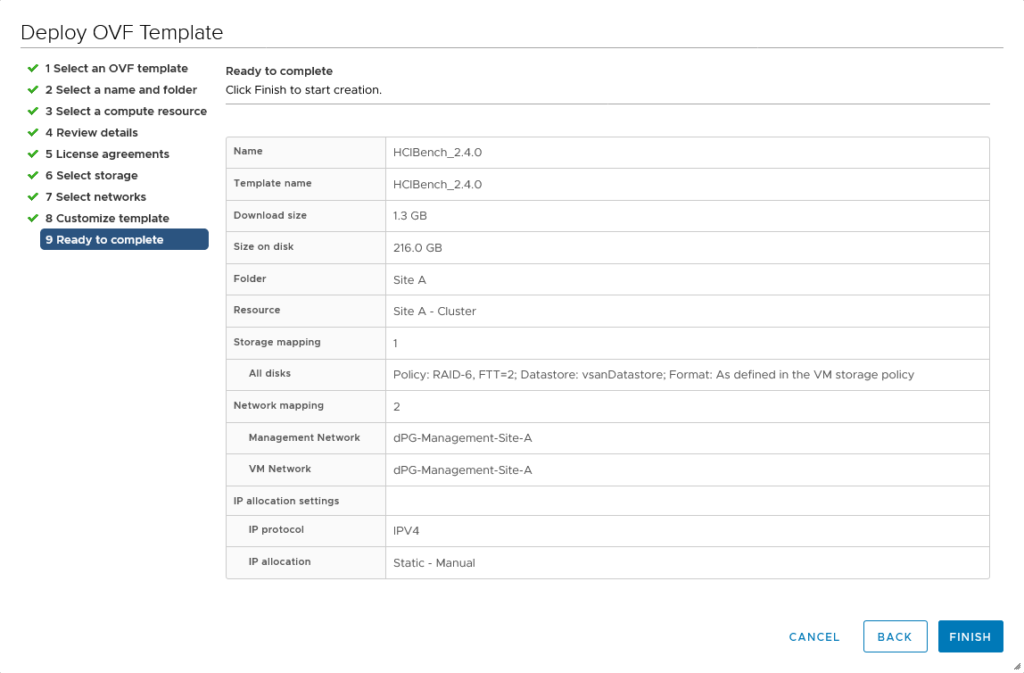Click the BACK button

coord(895,636)
